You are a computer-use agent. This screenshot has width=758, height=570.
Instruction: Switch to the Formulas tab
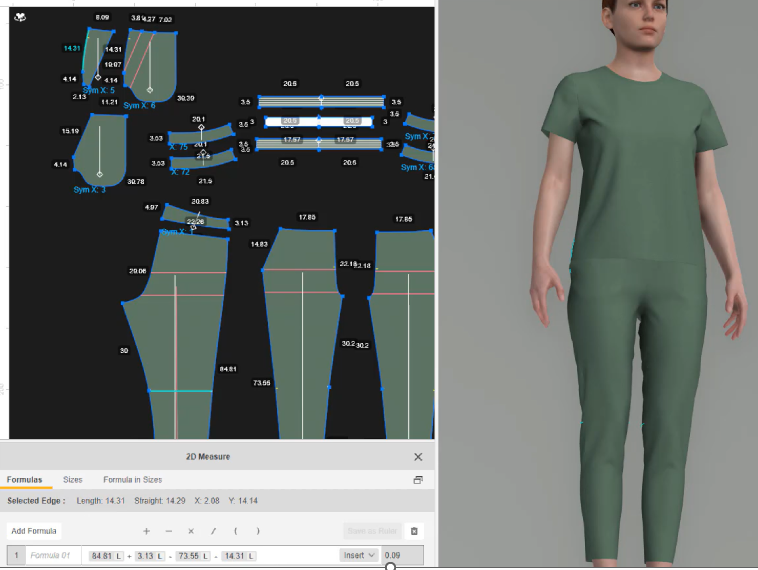[24, 480]
